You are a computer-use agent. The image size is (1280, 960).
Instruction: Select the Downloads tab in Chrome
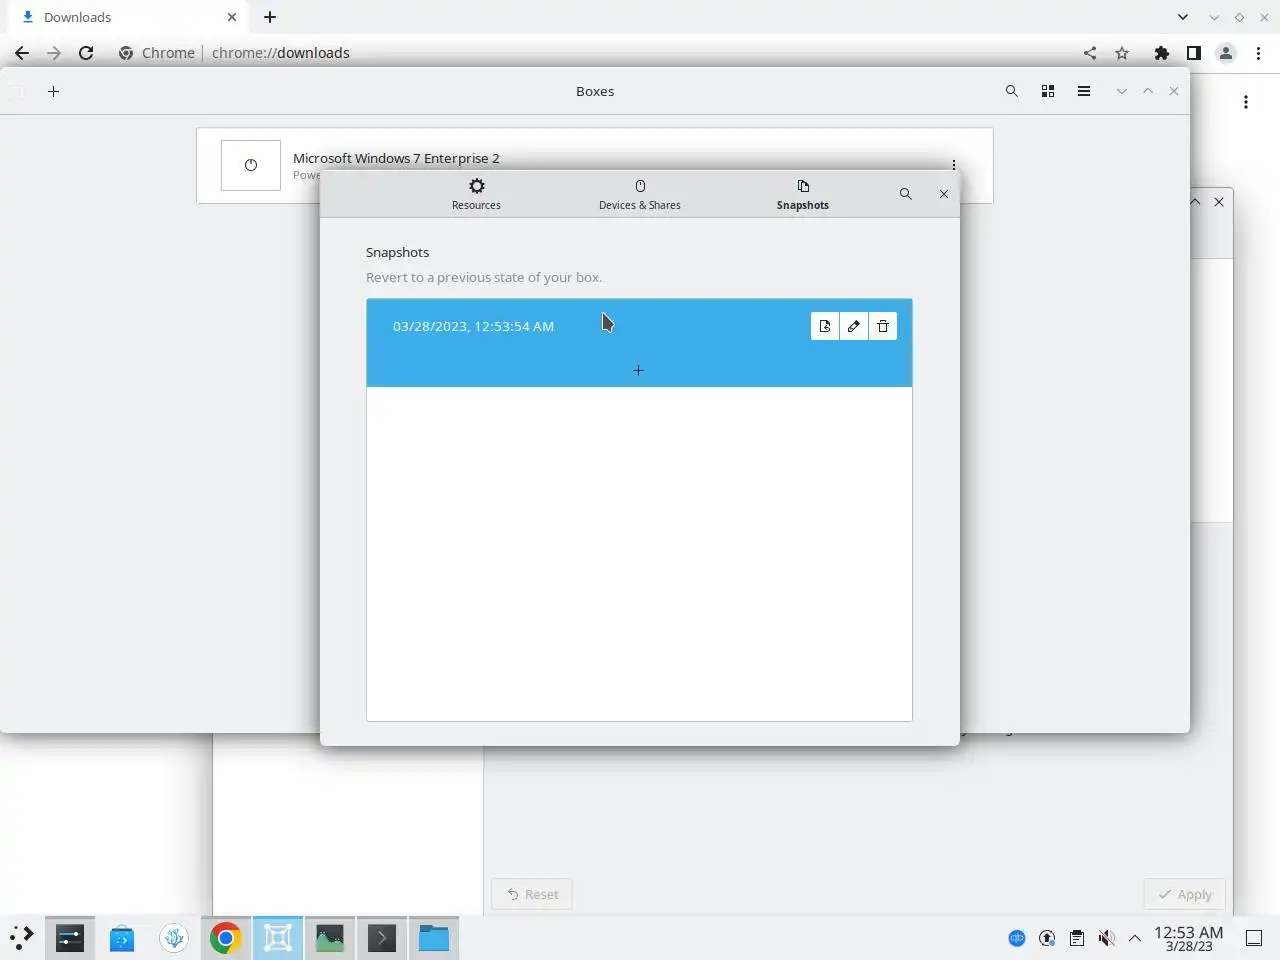click(x=127, y=17)
